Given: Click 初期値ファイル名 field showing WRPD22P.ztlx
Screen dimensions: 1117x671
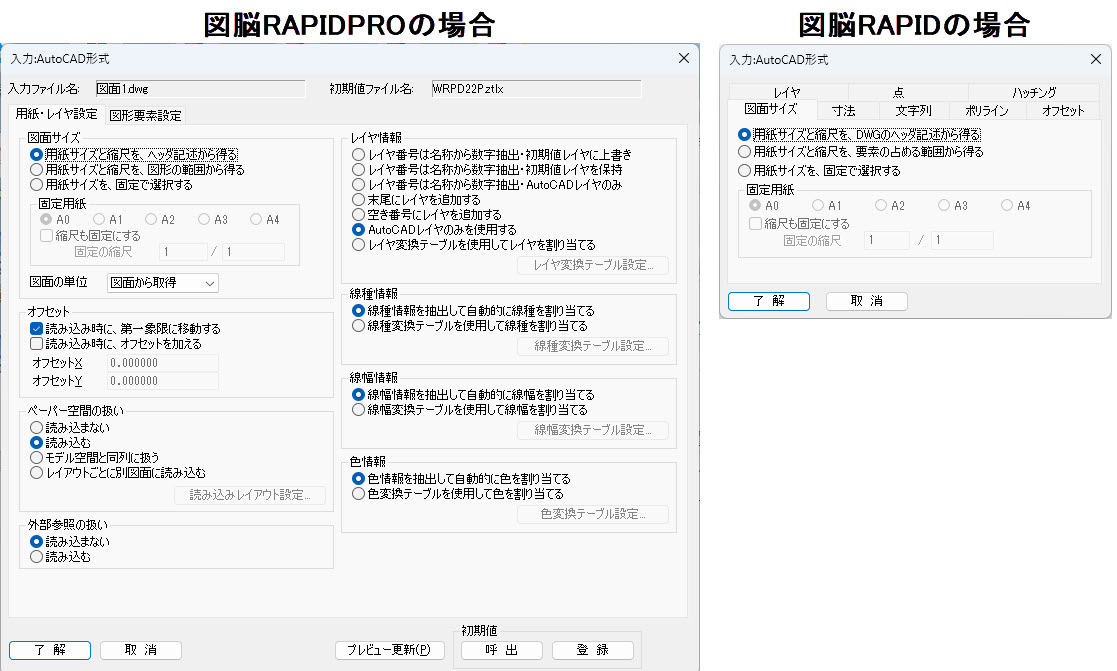Looking at the screenshot, I should pos(536,89).
